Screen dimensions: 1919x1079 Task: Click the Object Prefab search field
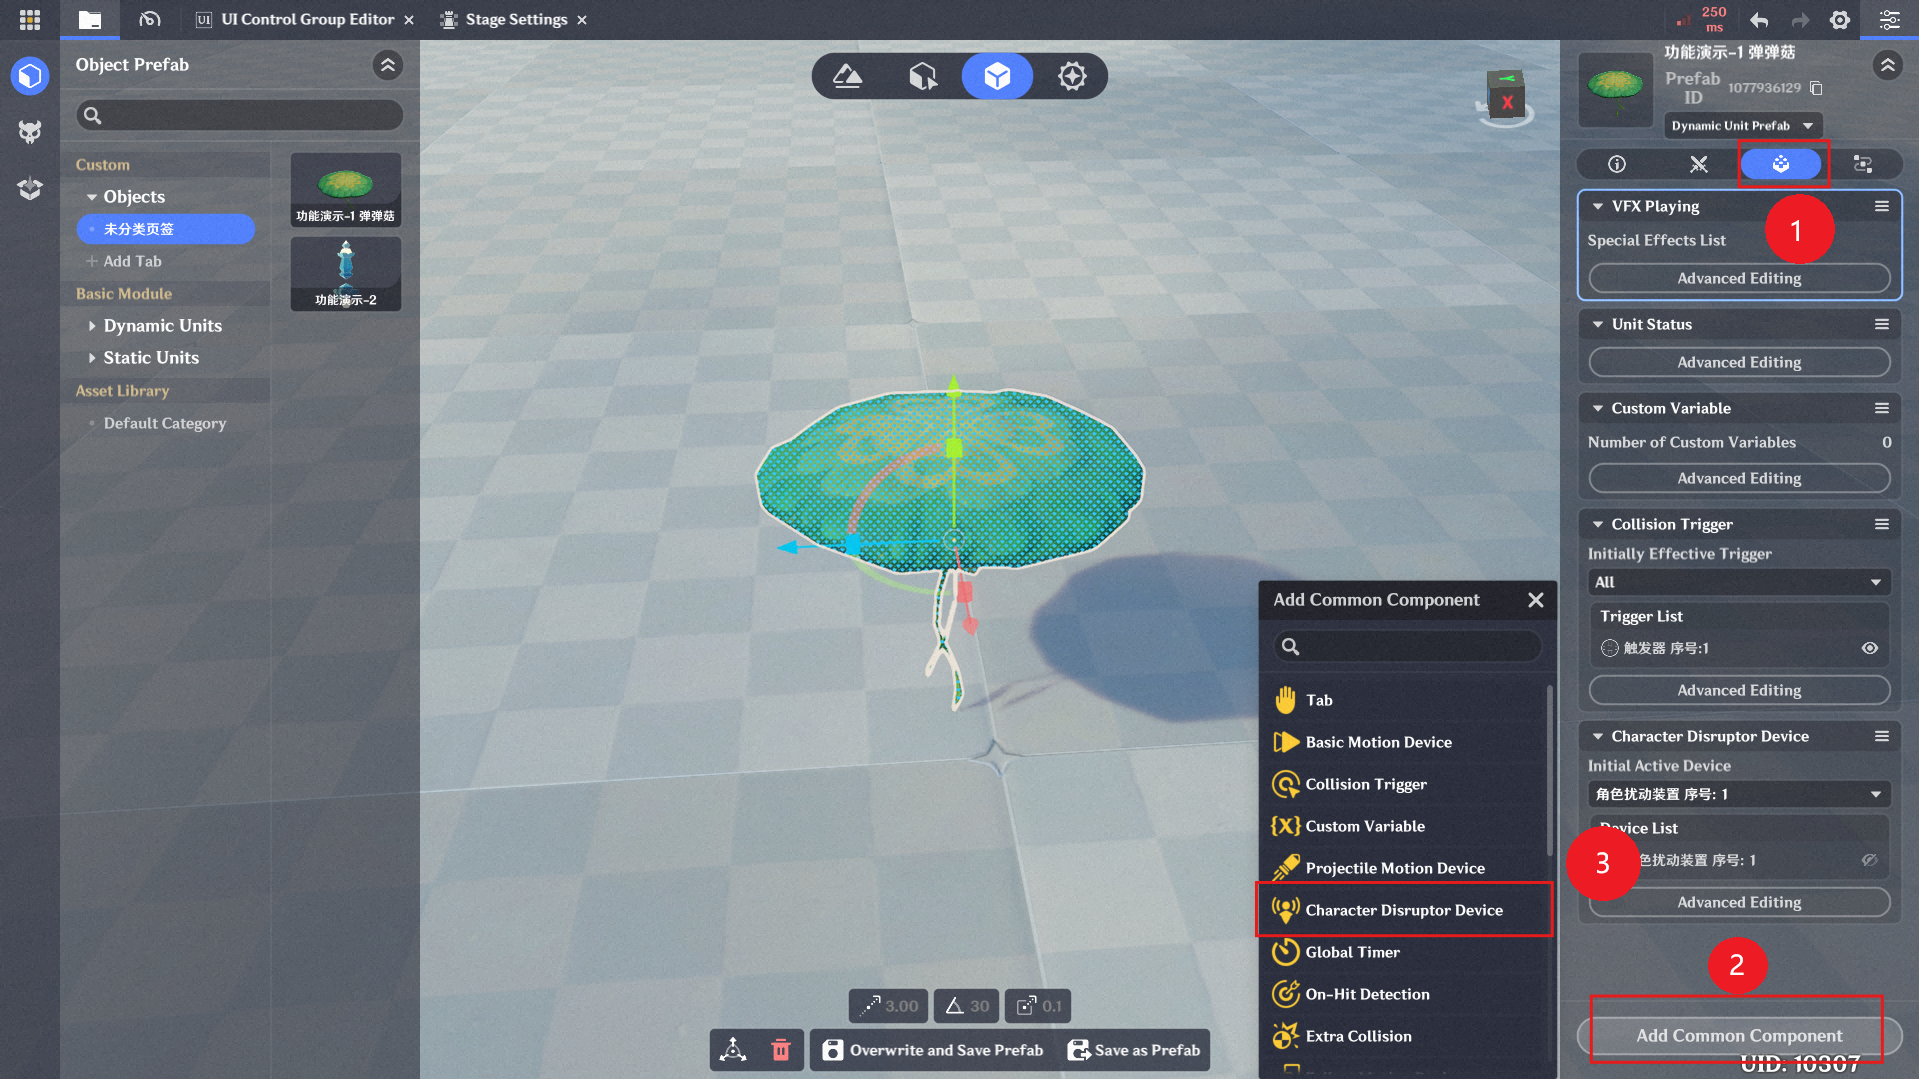(x=240, y=115)
